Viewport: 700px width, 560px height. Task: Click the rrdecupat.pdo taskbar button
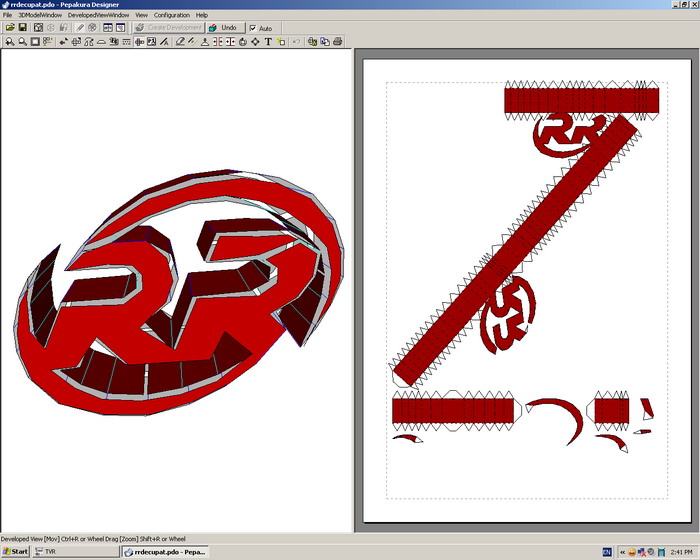click(x=165, y=552)
